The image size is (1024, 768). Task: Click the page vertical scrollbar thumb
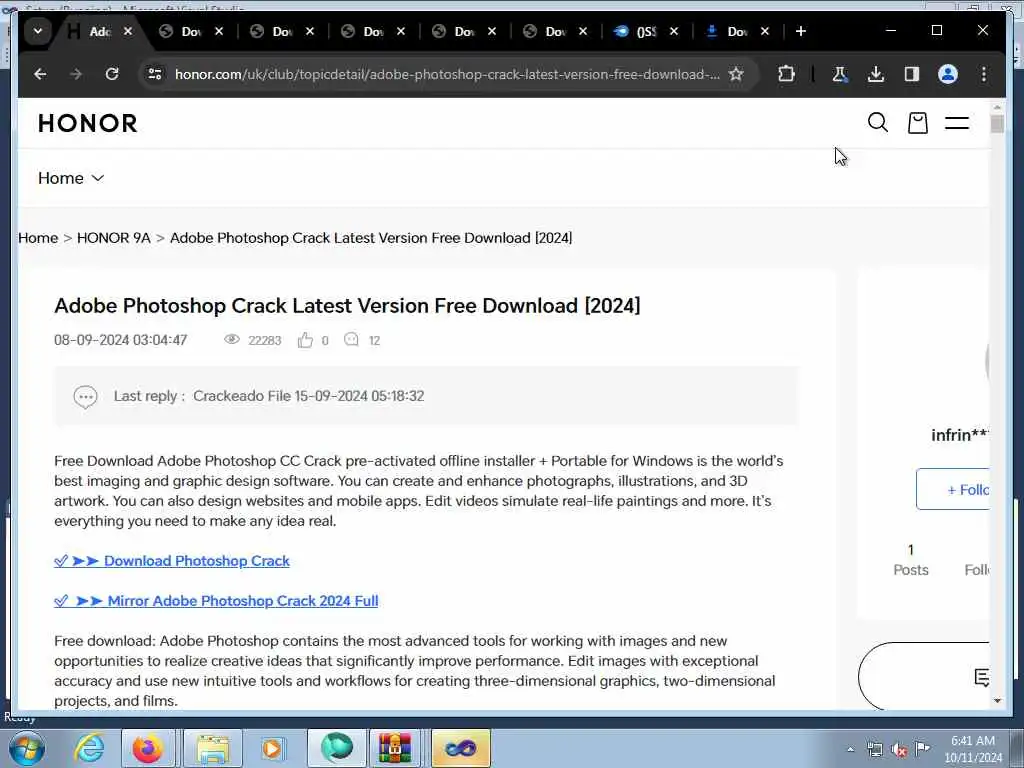pyautogui.click(x=997, y=123)
